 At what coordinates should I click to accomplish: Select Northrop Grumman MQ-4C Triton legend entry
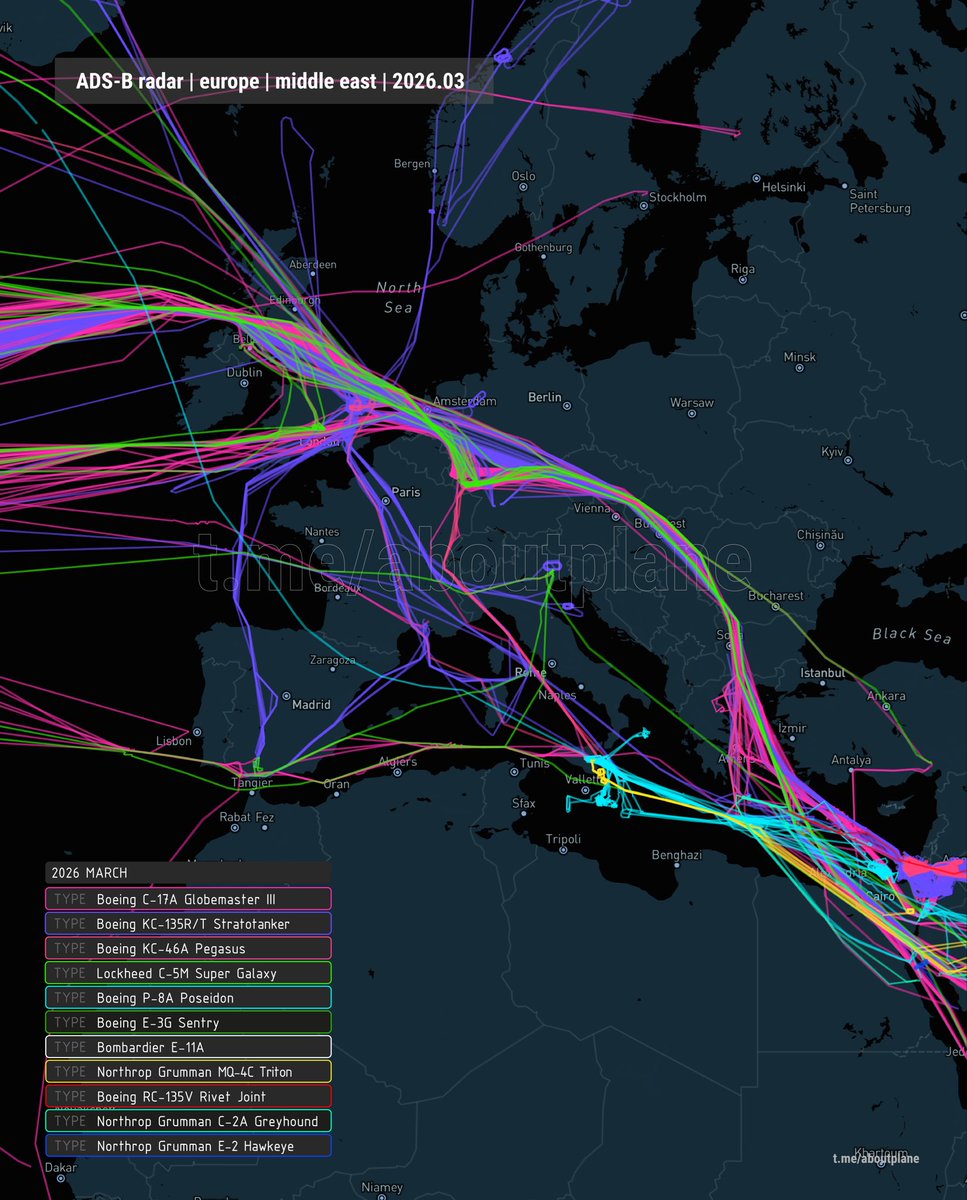(188, 1072)
